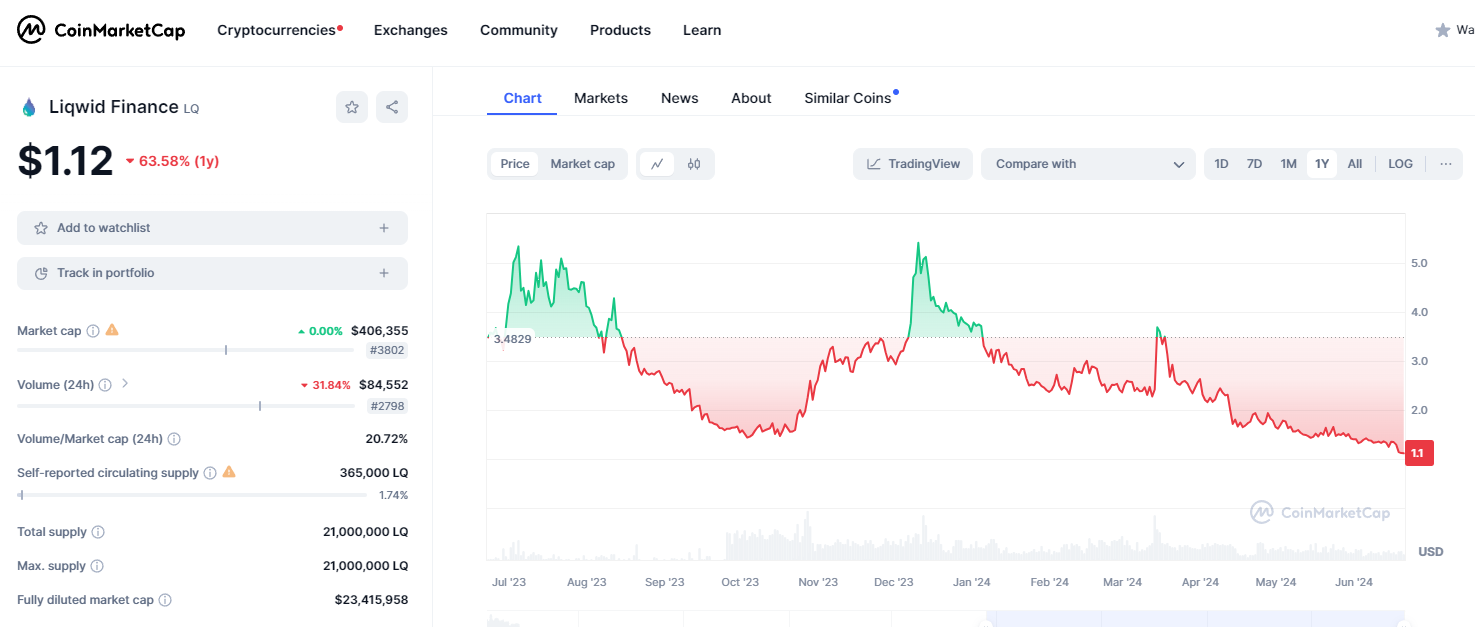Switch the chart to Market cap view
Viewport: 1475px width, 627px height.
(582, 164)
